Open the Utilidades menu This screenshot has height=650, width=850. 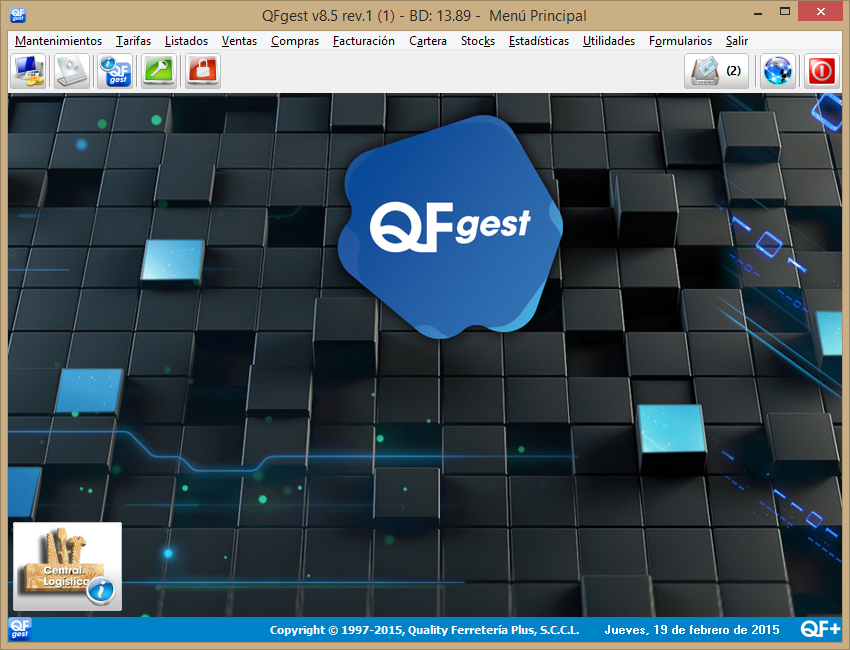tap(609, 41)
